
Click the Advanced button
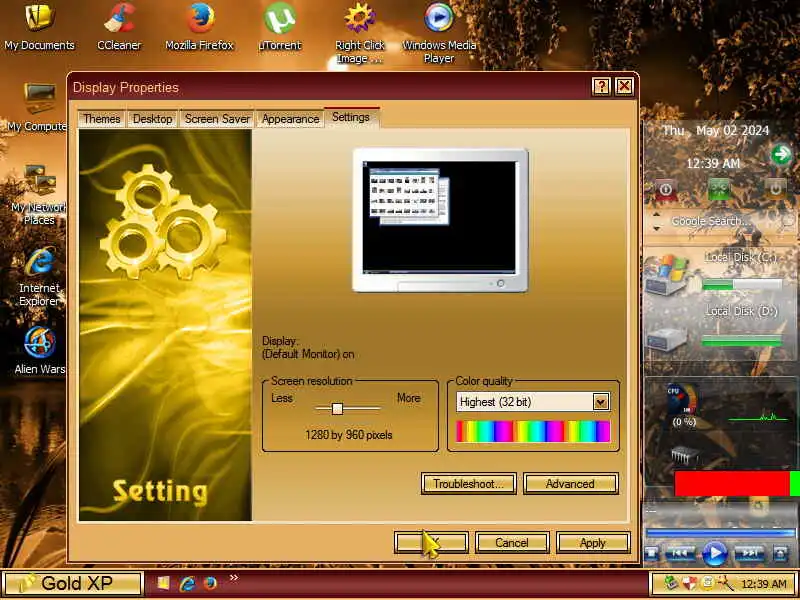[x=570, y=484]
